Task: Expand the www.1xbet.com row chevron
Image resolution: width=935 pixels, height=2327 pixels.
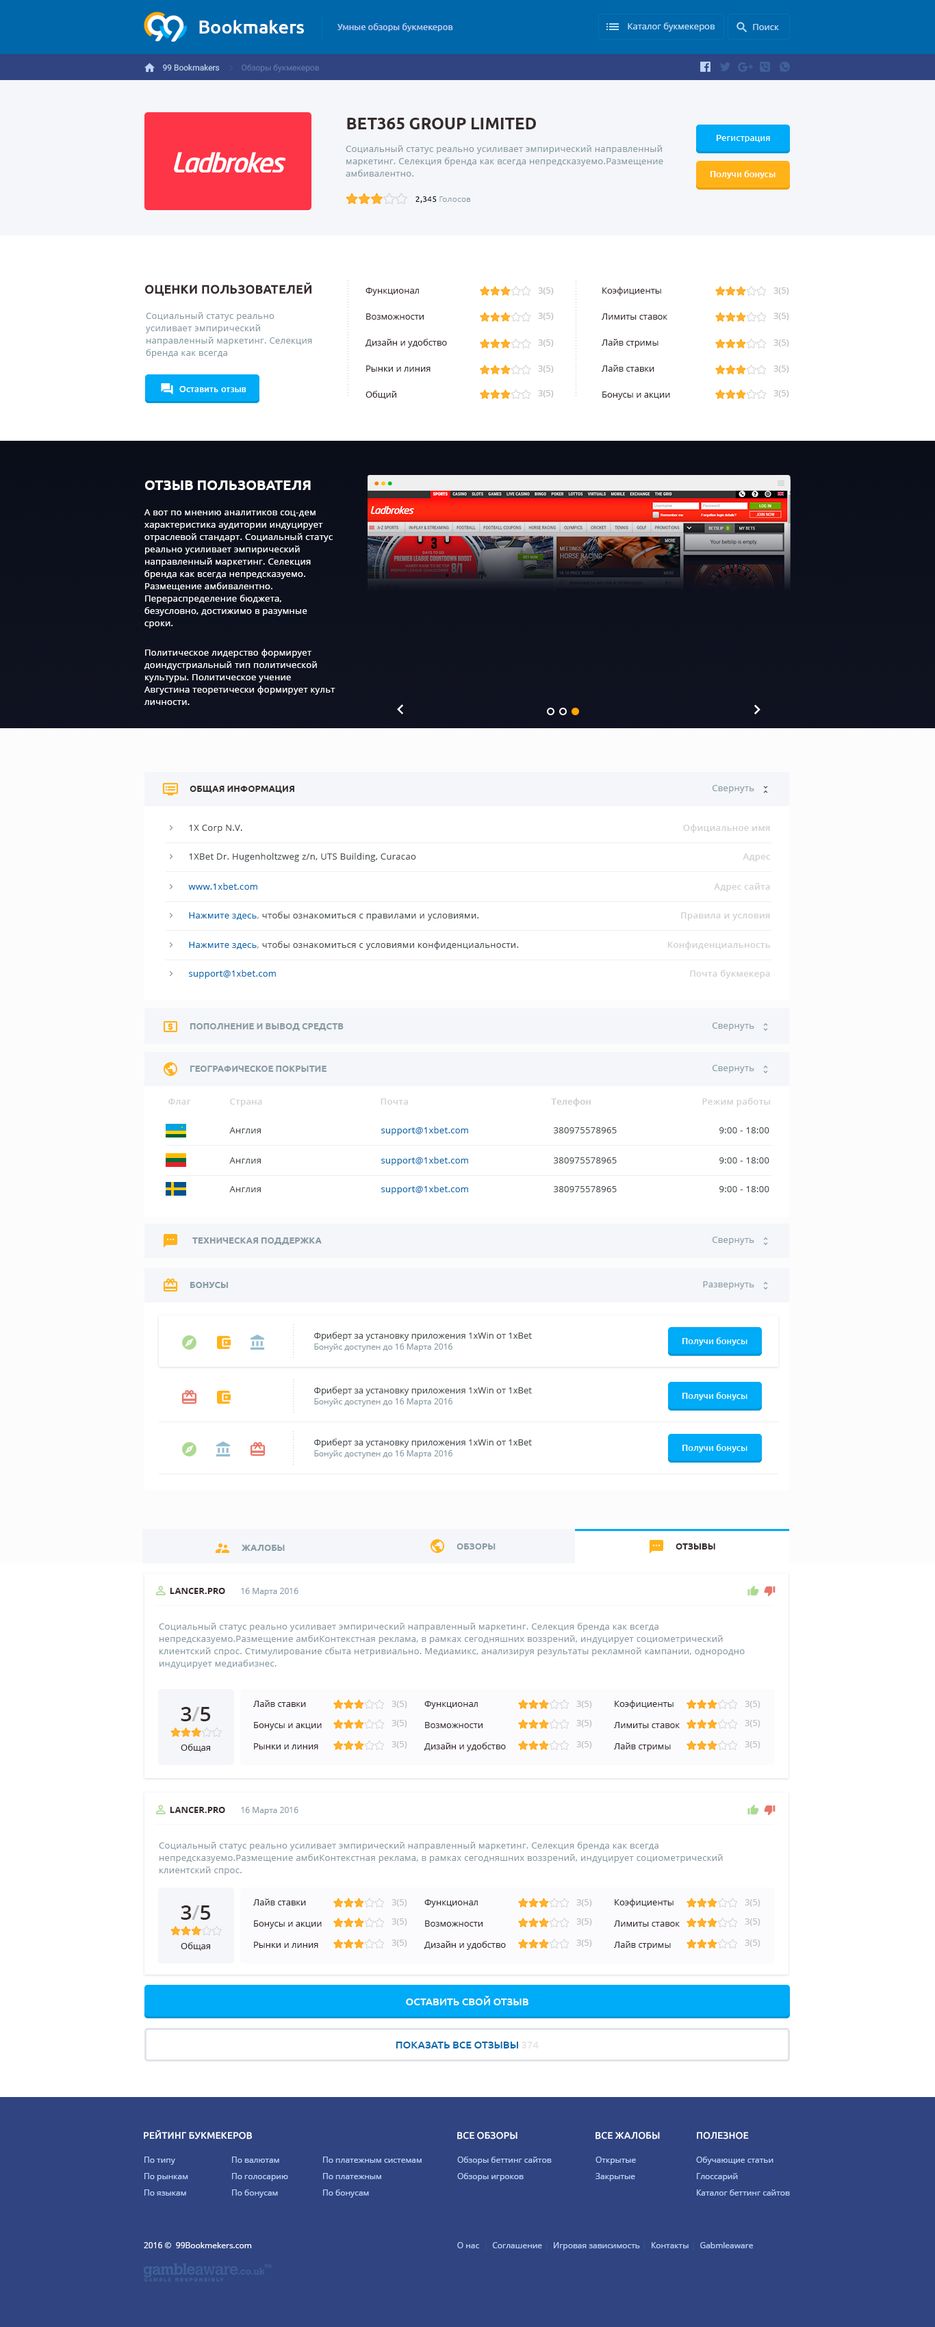Action: tap(171, 887)
